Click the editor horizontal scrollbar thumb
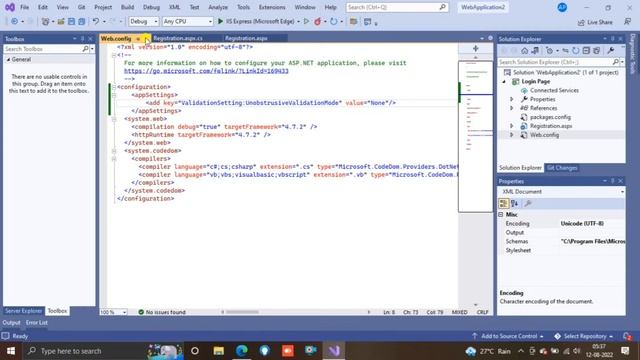The width and height of the screenshot is (640, 360). click(x=242, y=312)
